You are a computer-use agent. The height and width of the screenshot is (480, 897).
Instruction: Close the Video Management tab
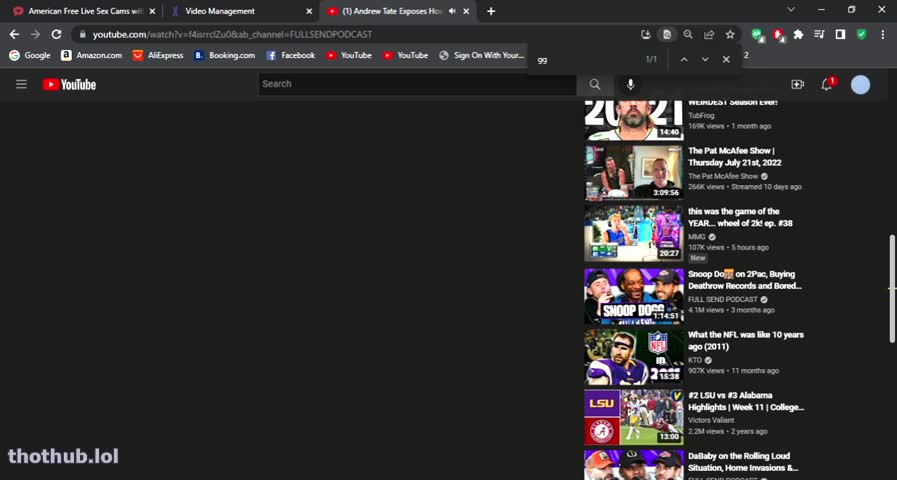click(x=309, y=11)
